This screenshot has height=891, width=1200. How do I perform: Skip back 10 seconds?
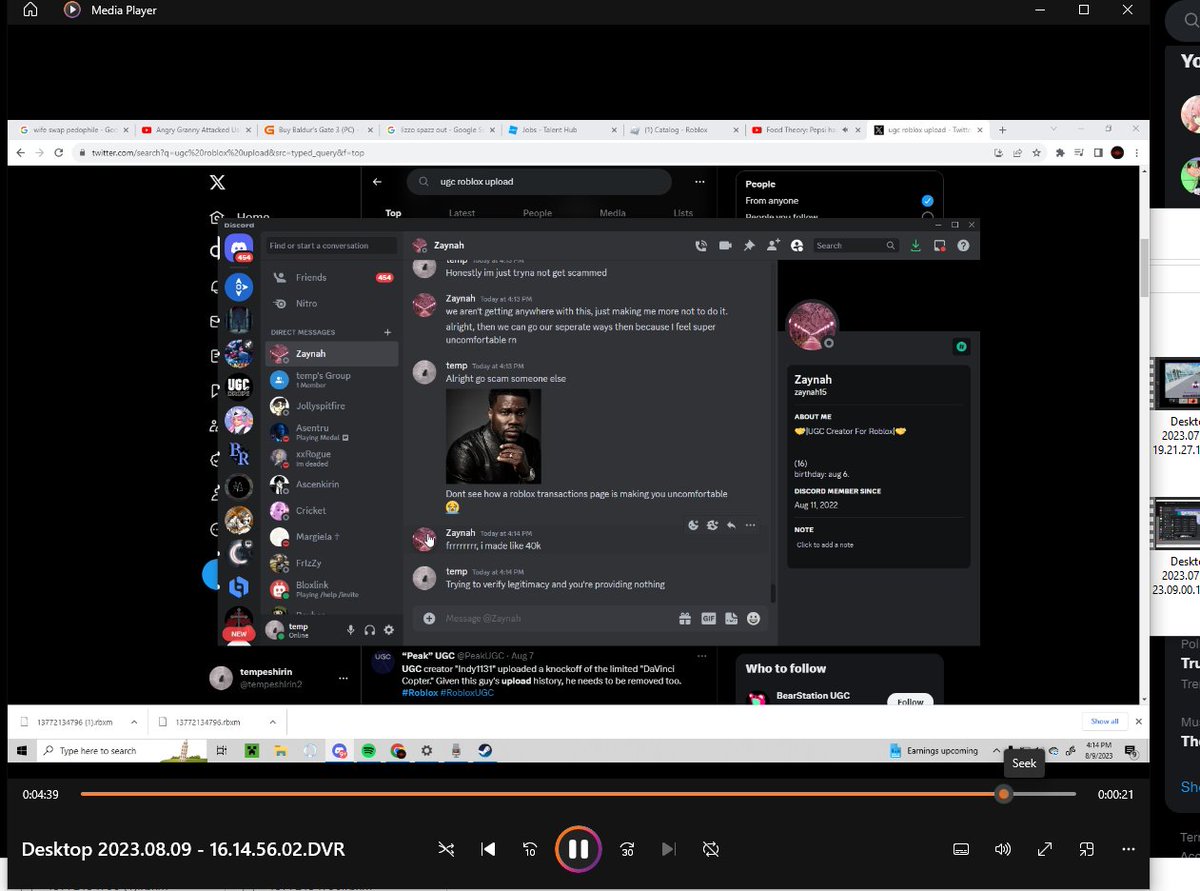531,849
